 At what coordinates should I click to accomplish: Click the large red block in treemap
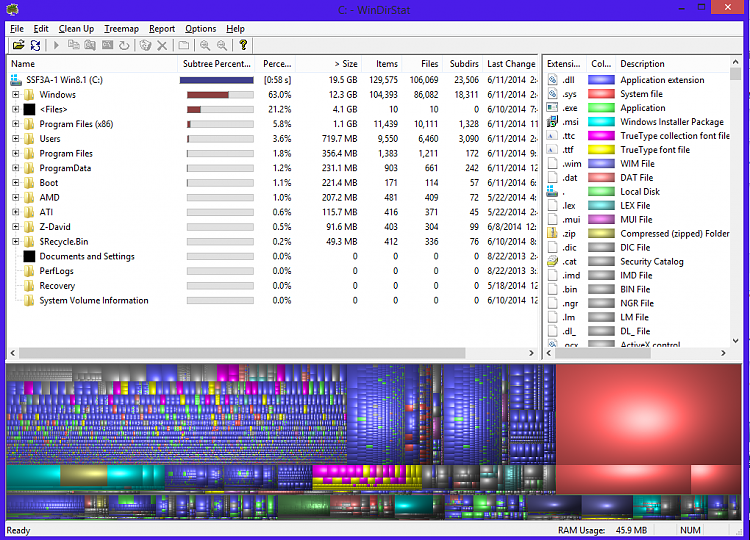649,414
